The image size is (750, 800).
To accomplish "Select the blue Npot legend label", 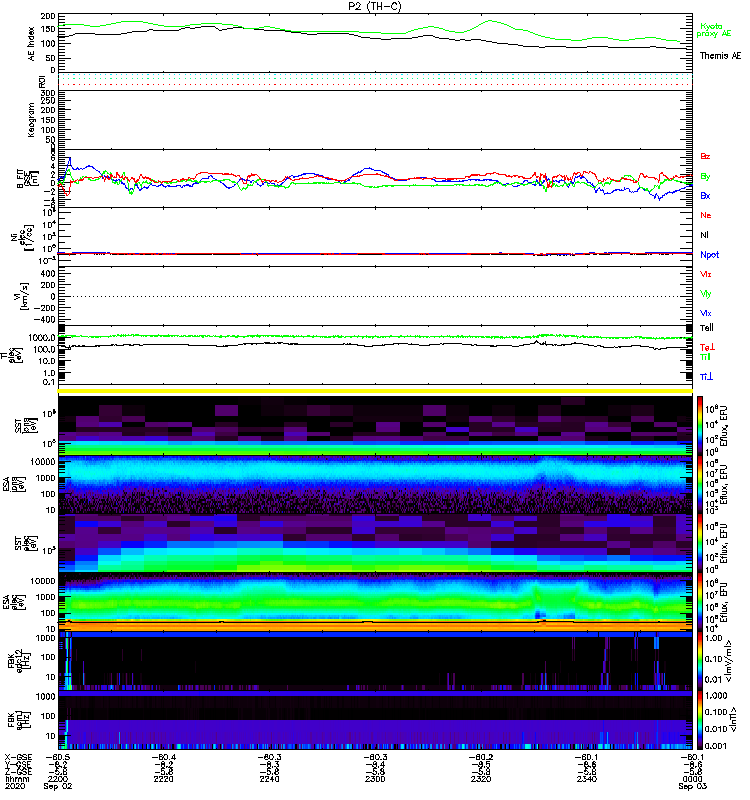I will click(x=709, y=255).
